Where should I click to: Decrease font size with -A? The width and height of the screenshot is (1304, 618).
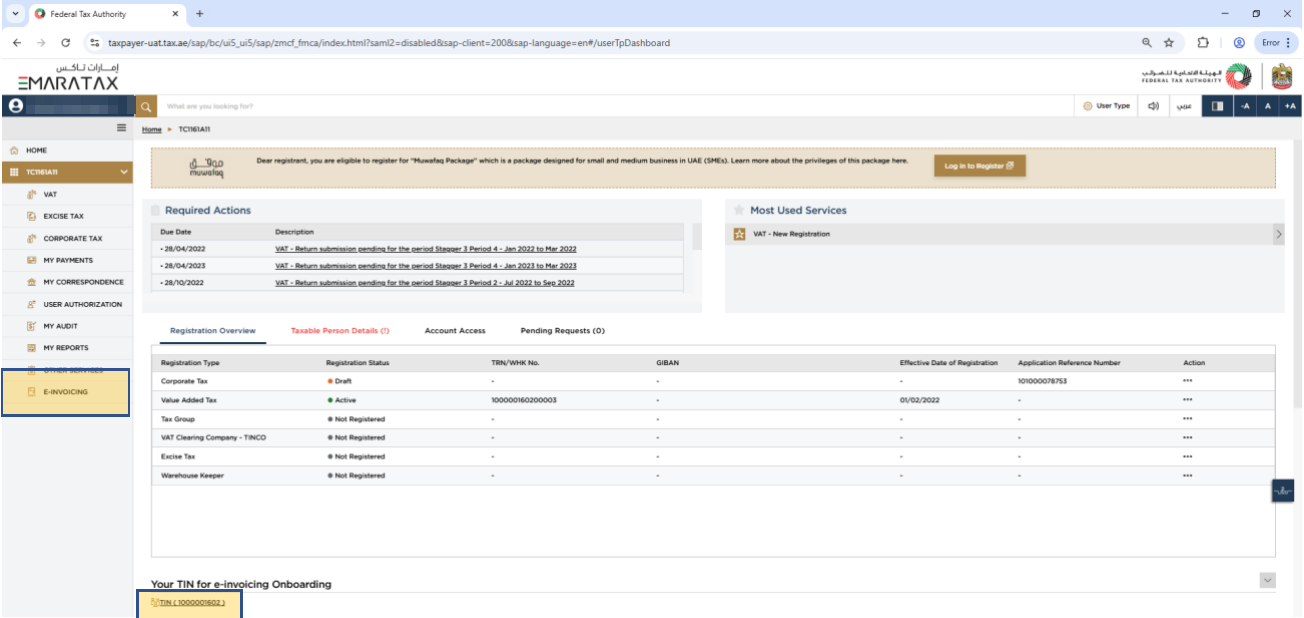[x=1244, y=105]
